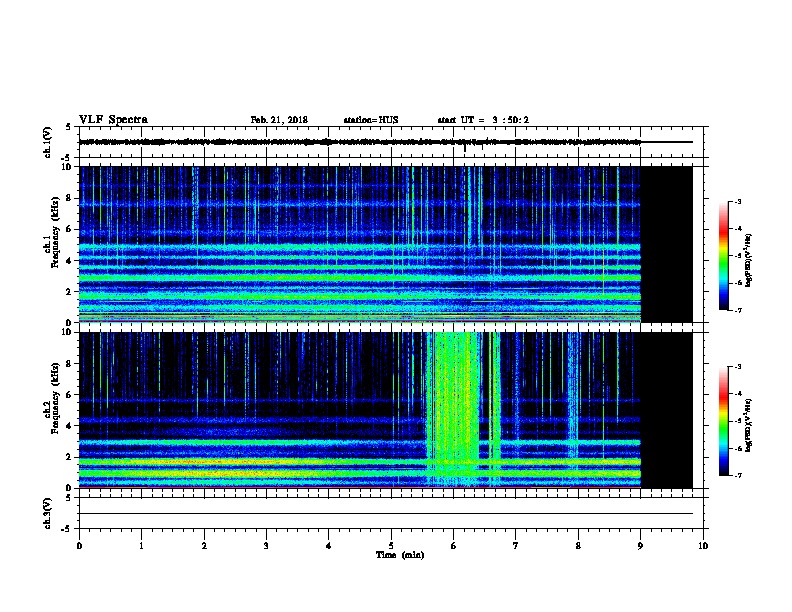Image resolution: width=792 pixels, height=612 pixels.
Task: Click the "5" tick on ch.1(V) axis
Action: (69, 128)
